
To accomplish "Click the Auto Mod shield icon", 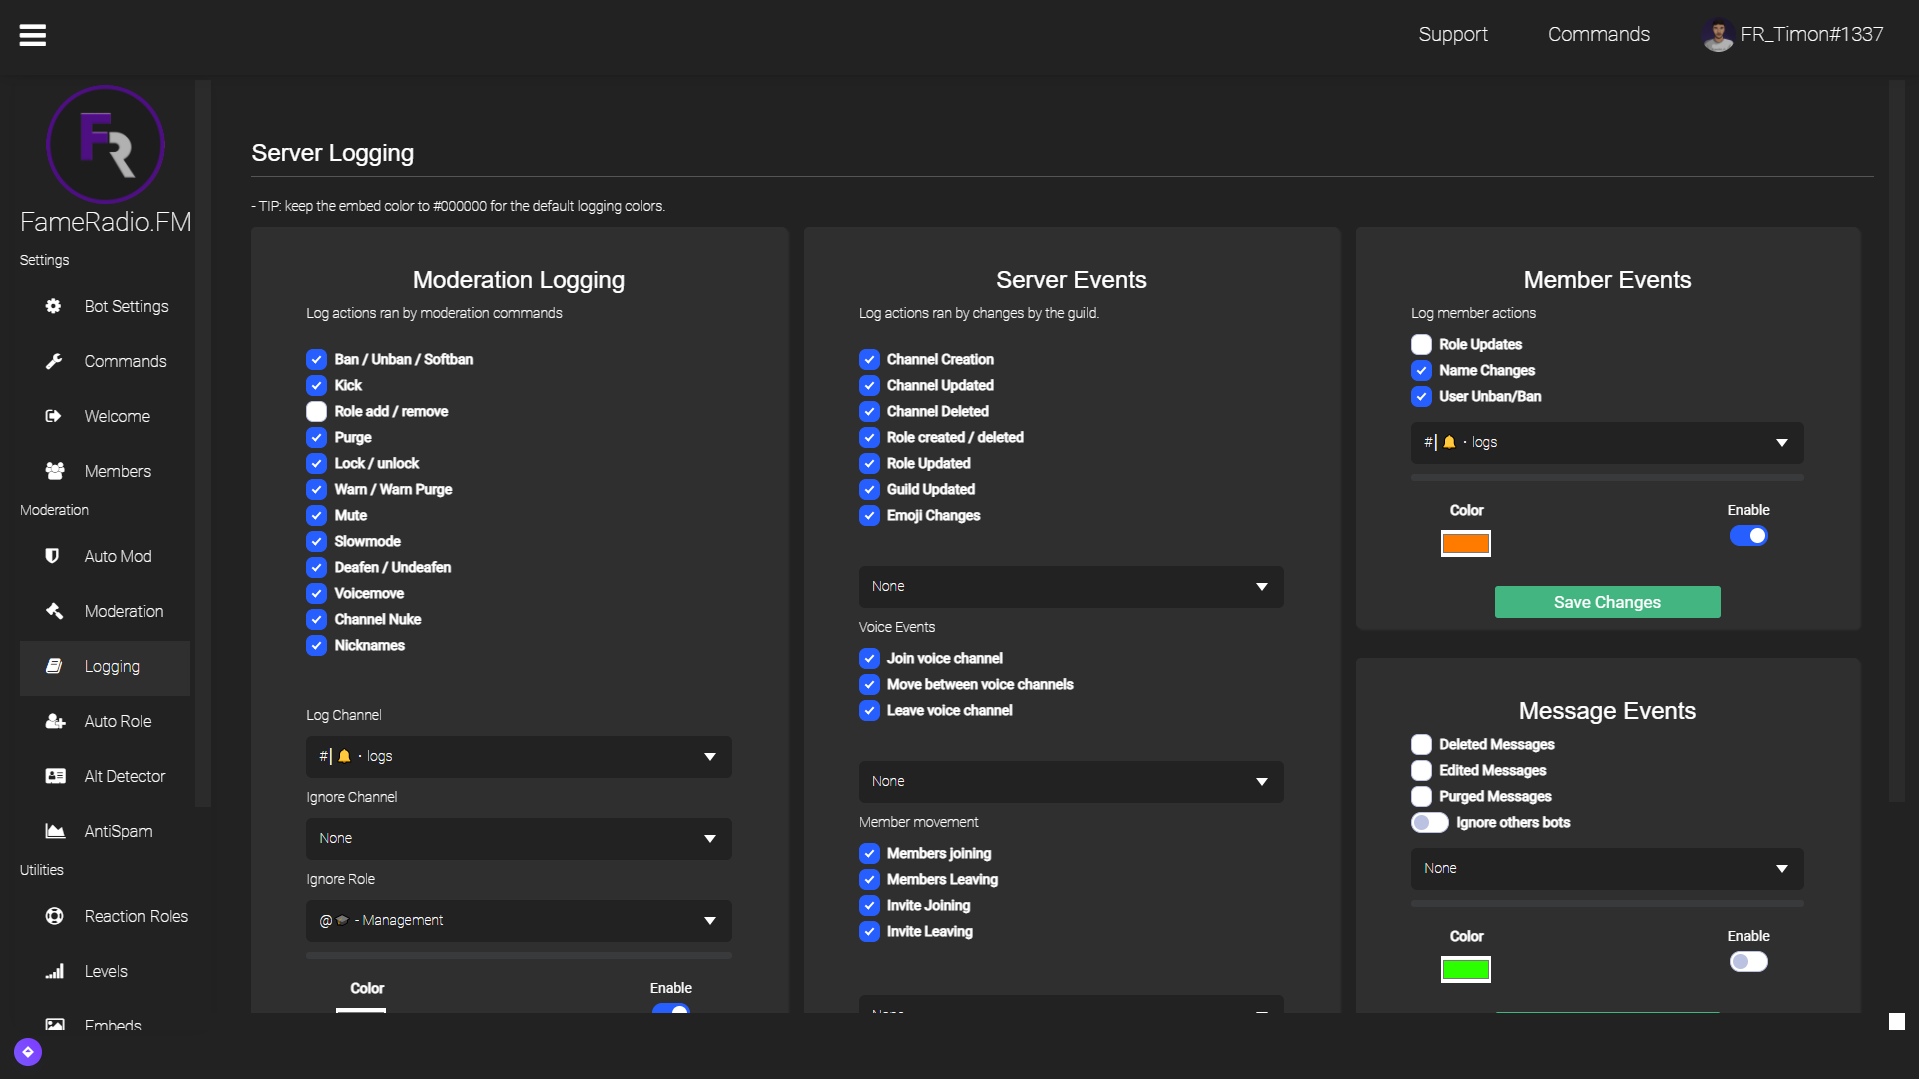I will [53, 556].
